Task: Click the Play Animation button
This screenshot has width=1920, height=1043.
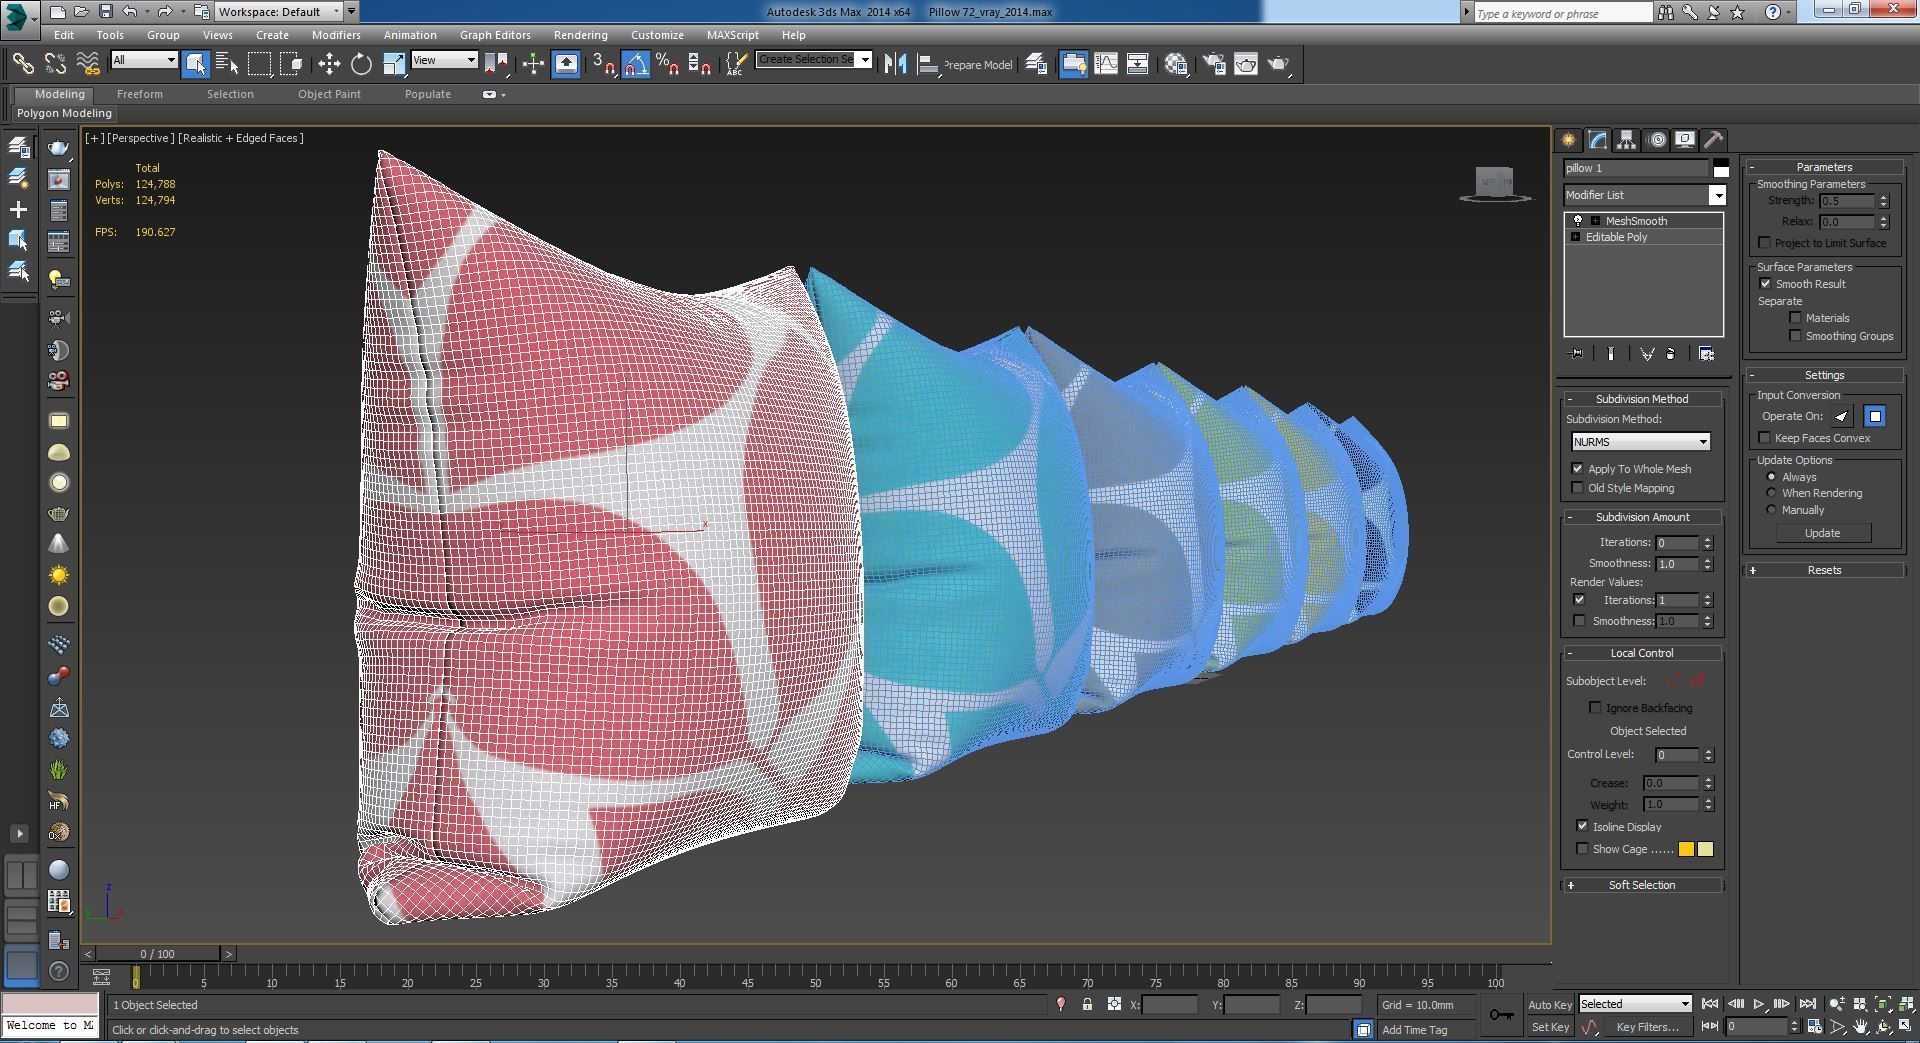Action: tap(1759, 1004)
